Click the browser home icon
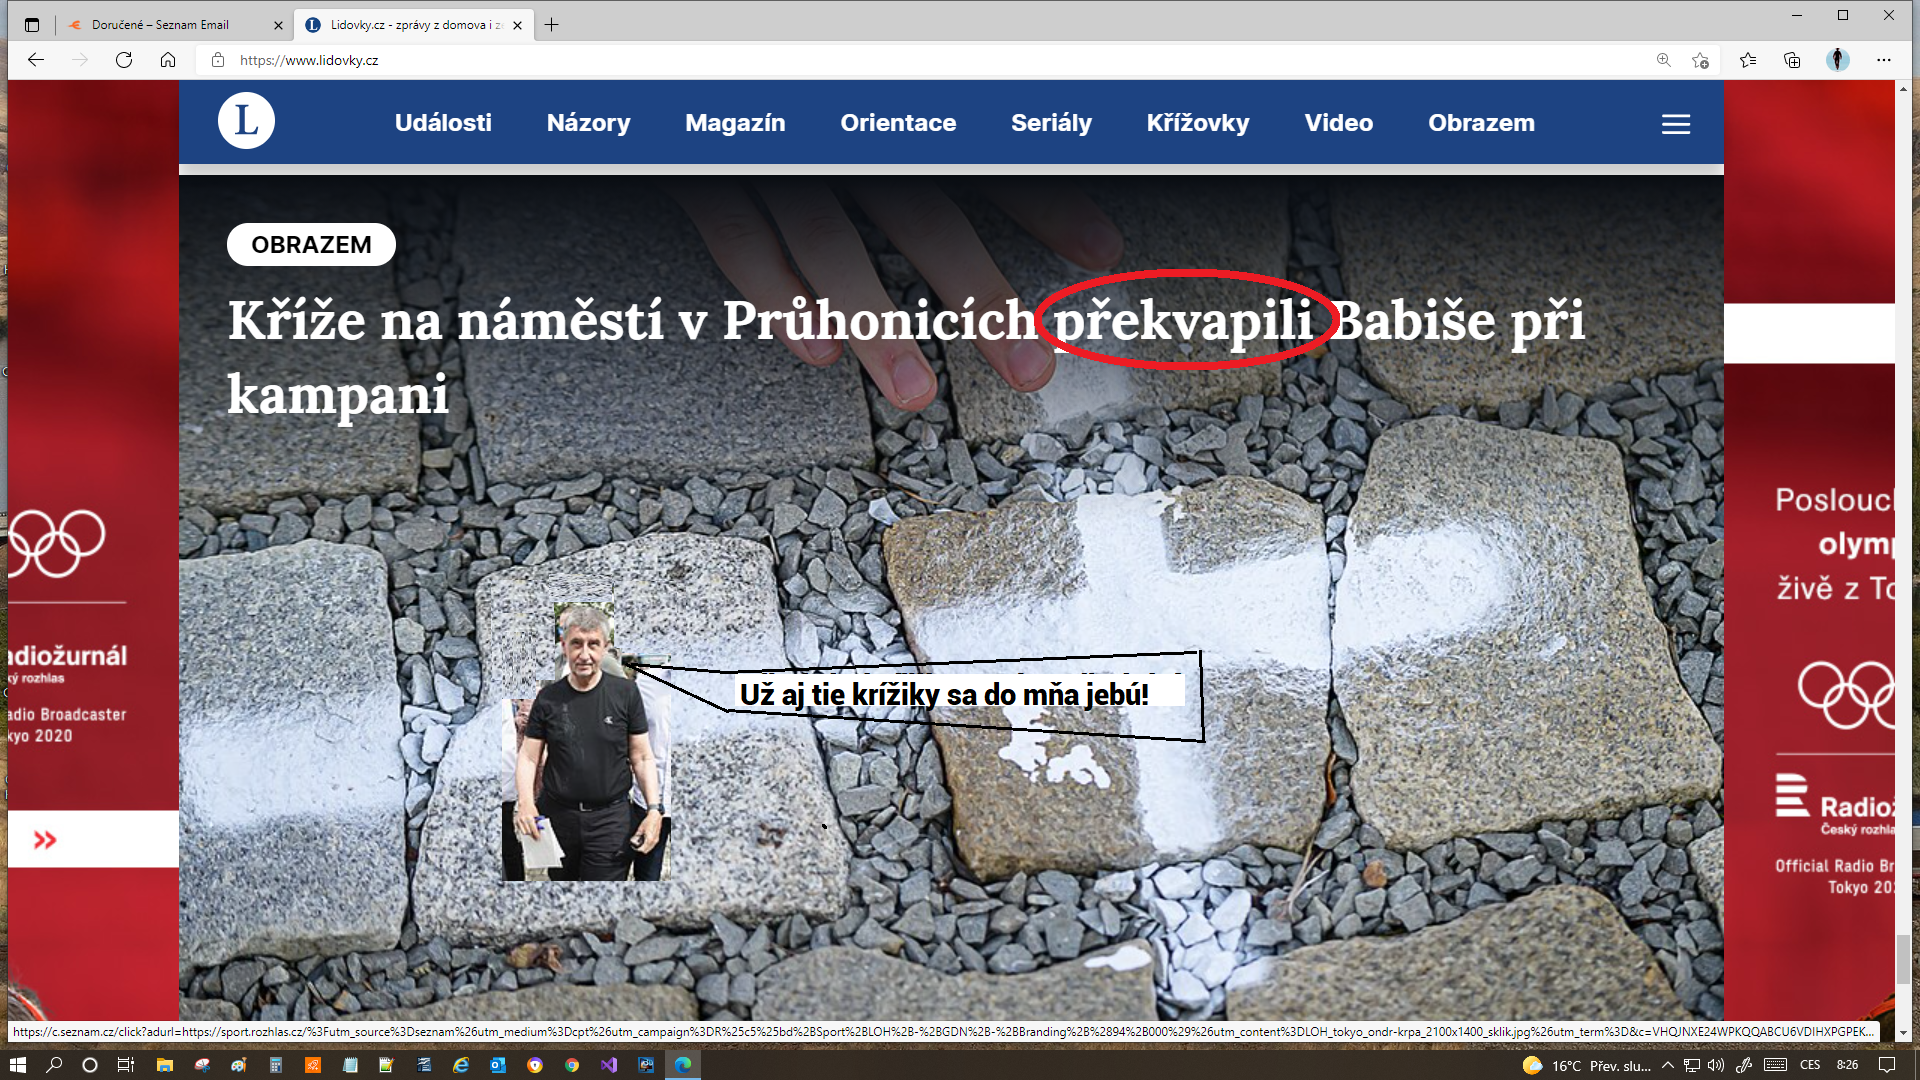The image size is (1920, 1080). click(168, 60)
